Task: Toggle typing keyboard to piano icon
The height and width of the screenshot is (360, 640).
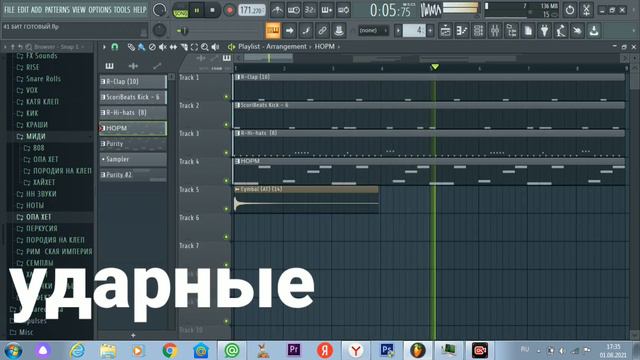Action: tap(273, 30)
